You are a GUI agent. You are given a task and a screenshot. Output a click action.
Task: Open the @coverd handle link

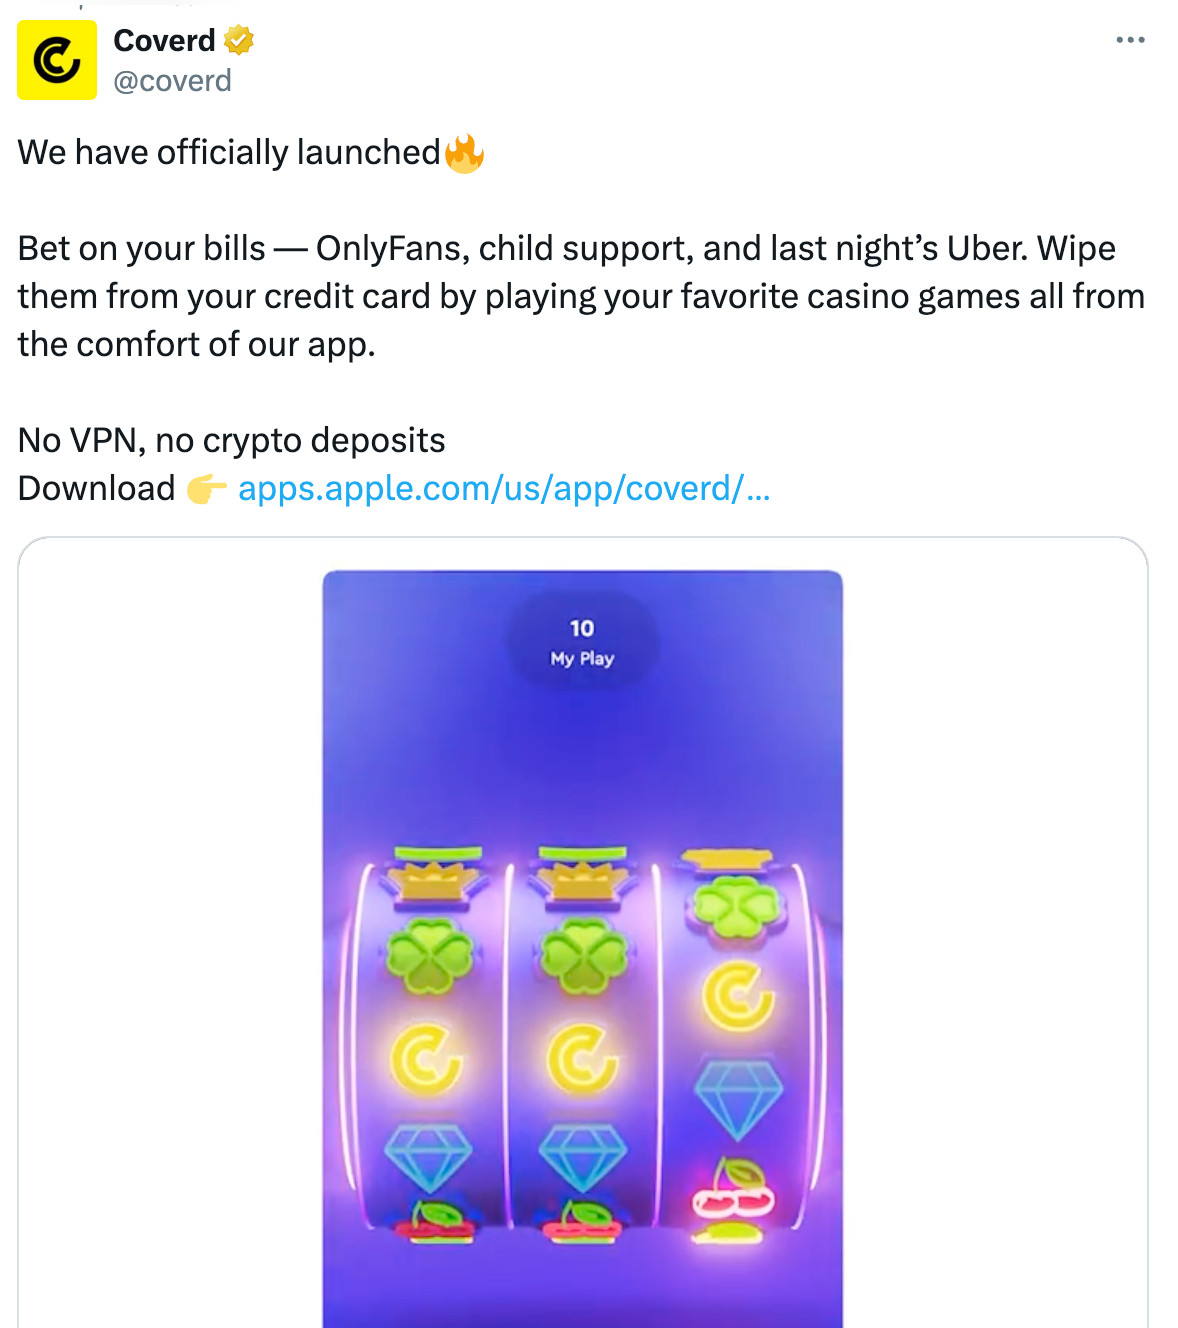coord(172,80)
